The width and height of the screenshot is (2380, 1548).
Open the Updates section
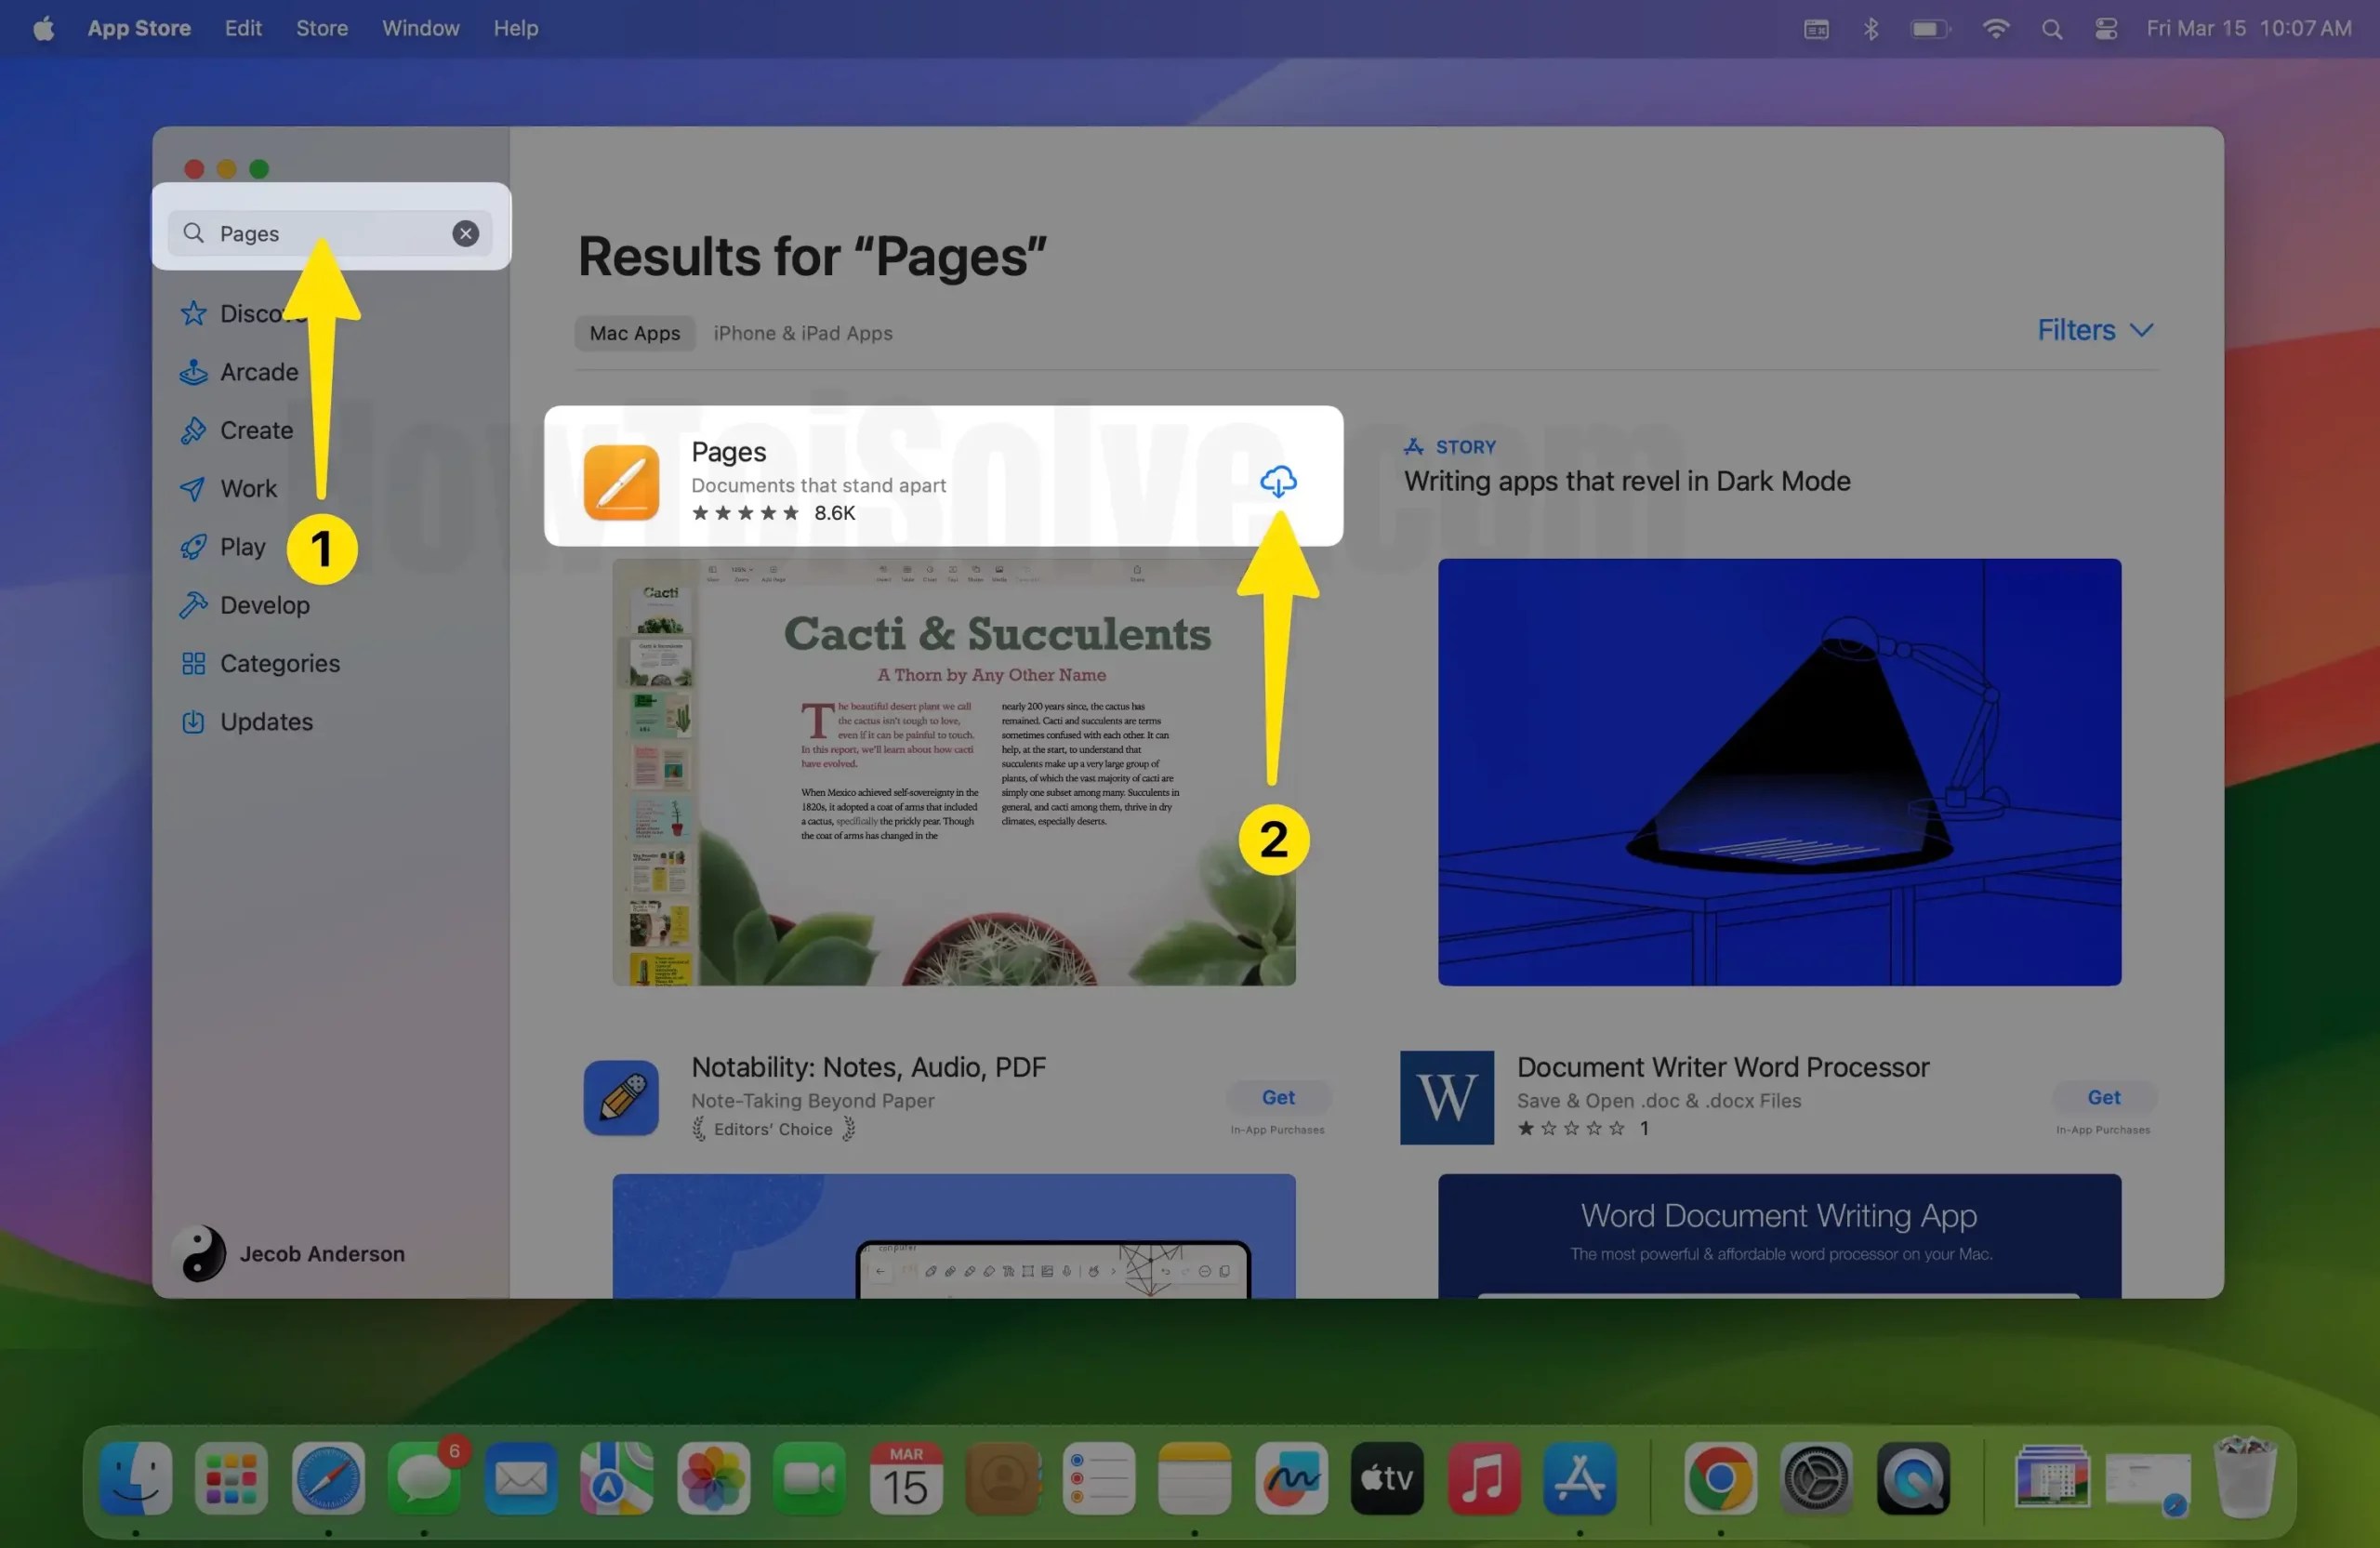point(265,721)
